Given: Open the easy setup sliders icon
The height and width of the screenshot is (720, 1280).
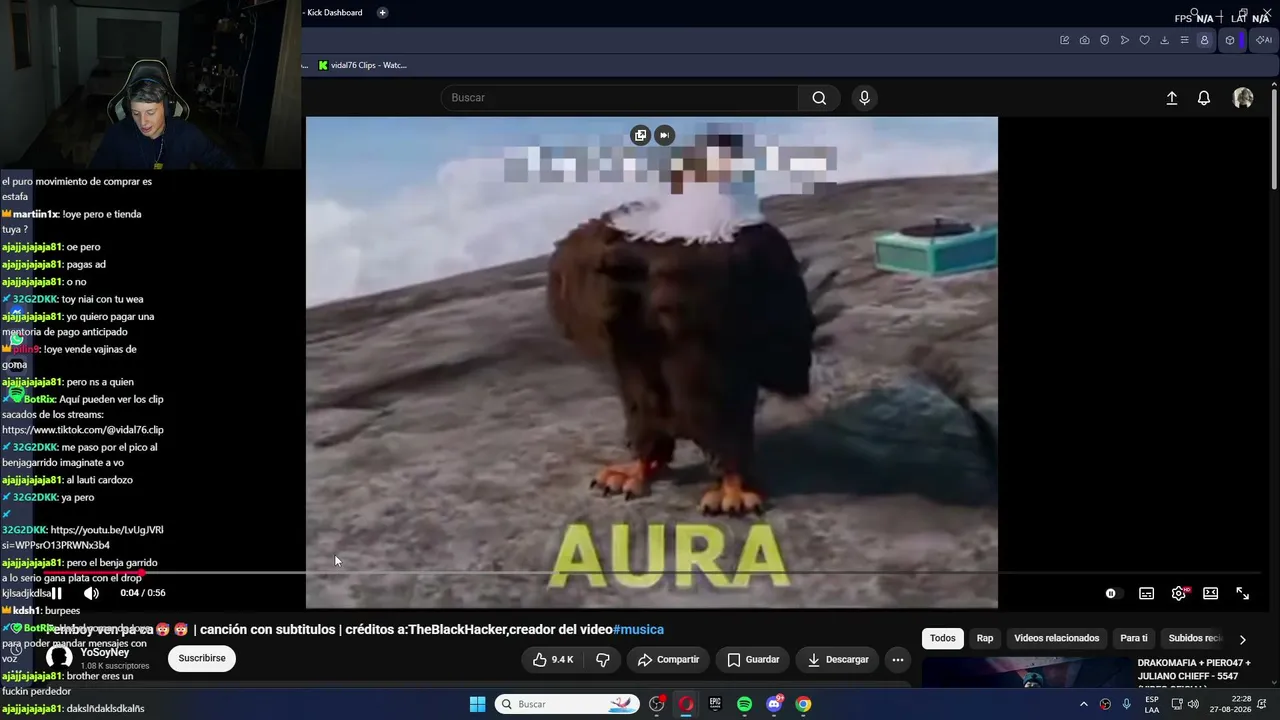Looking at the screenshot, I should coord(1185,40).
